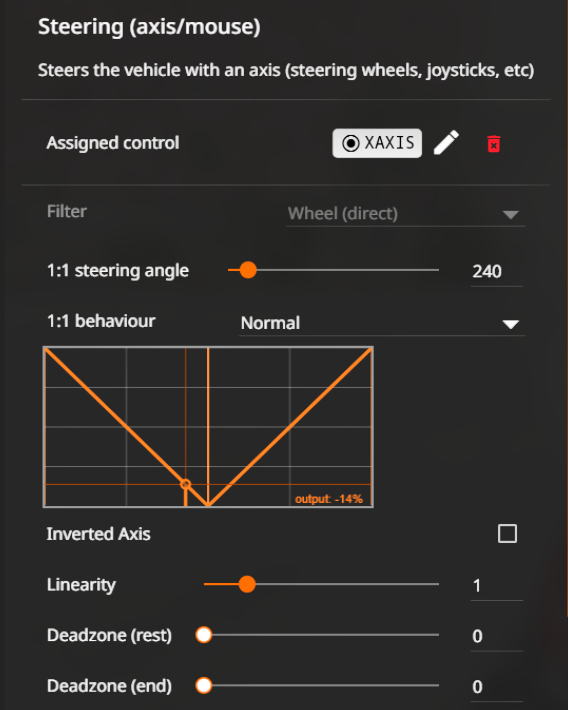Screen dimensions: 568x710
Task: Click the Linearity slider handle
Action: [x=247, y=584]
